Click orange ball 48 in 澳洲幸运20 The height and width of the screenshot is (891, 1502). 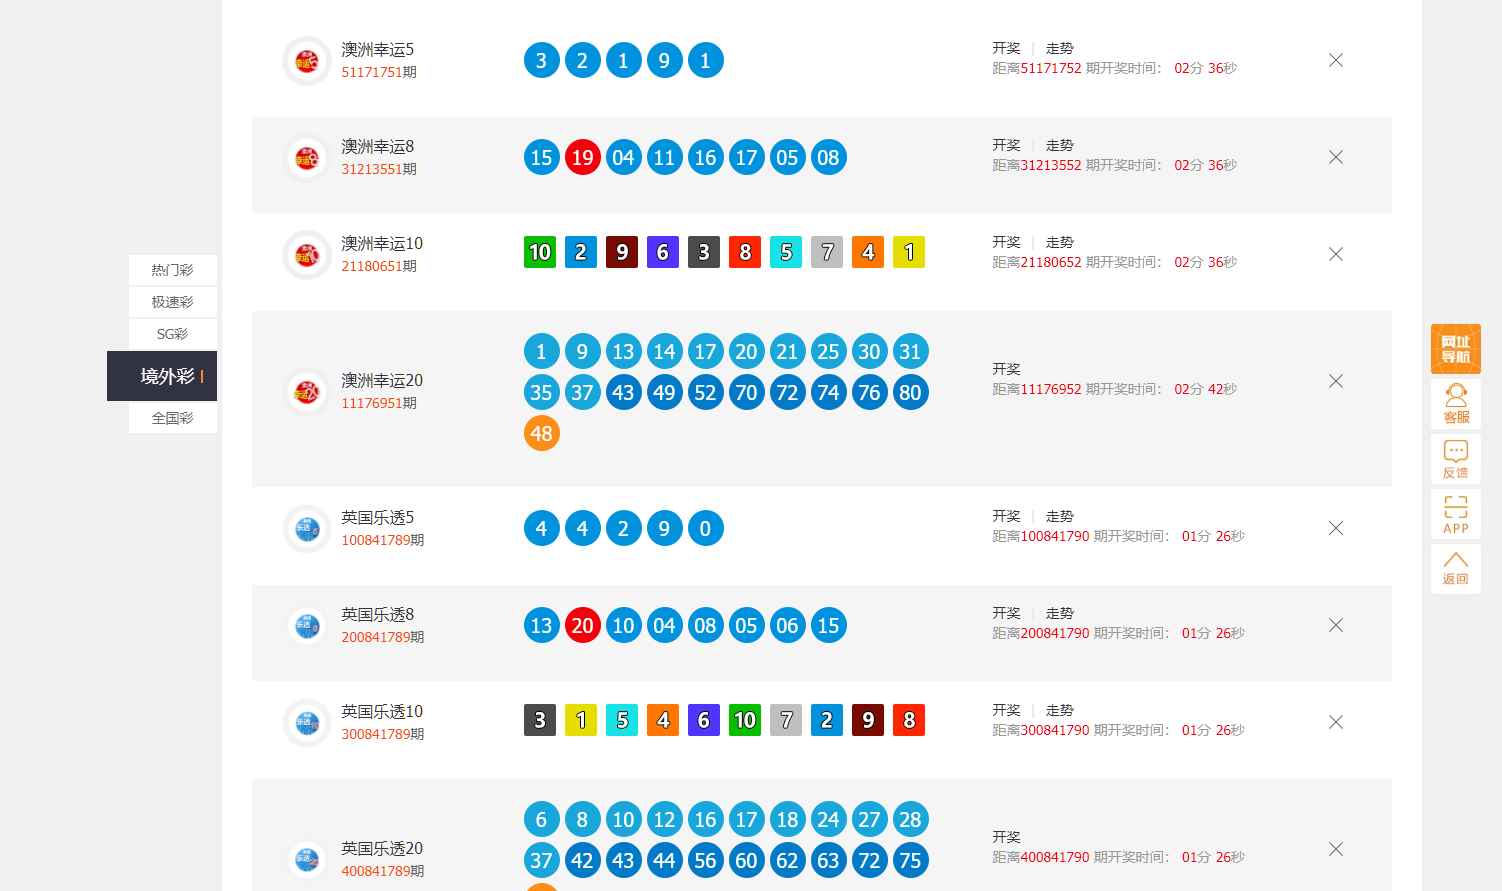coord(541,434)
